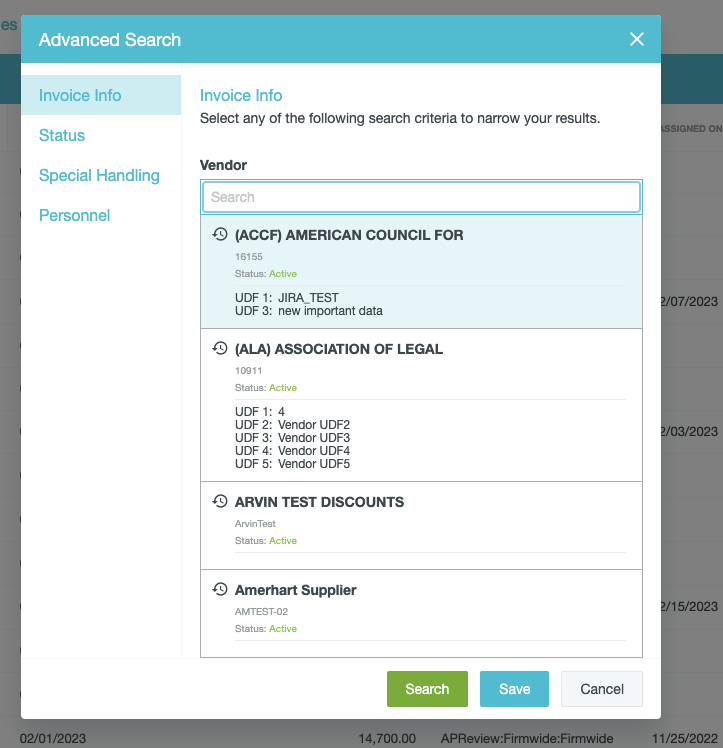The image size is (723, 748).
Task: Go to the Personnel section
Action: click(x=74, y=216)
